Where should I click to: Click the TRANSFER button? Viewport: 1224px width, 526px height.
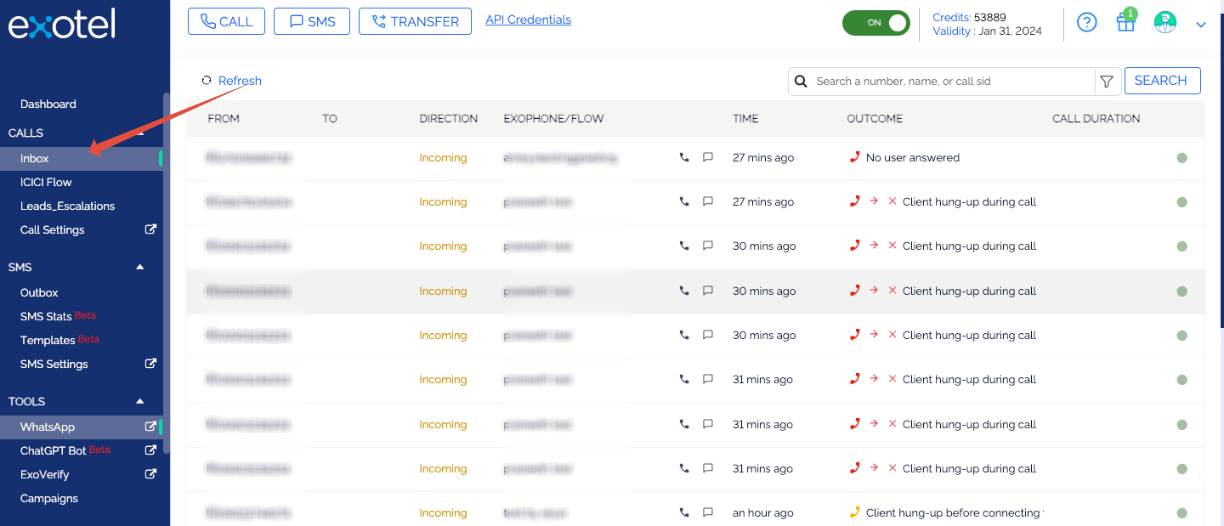coord(415,21)
